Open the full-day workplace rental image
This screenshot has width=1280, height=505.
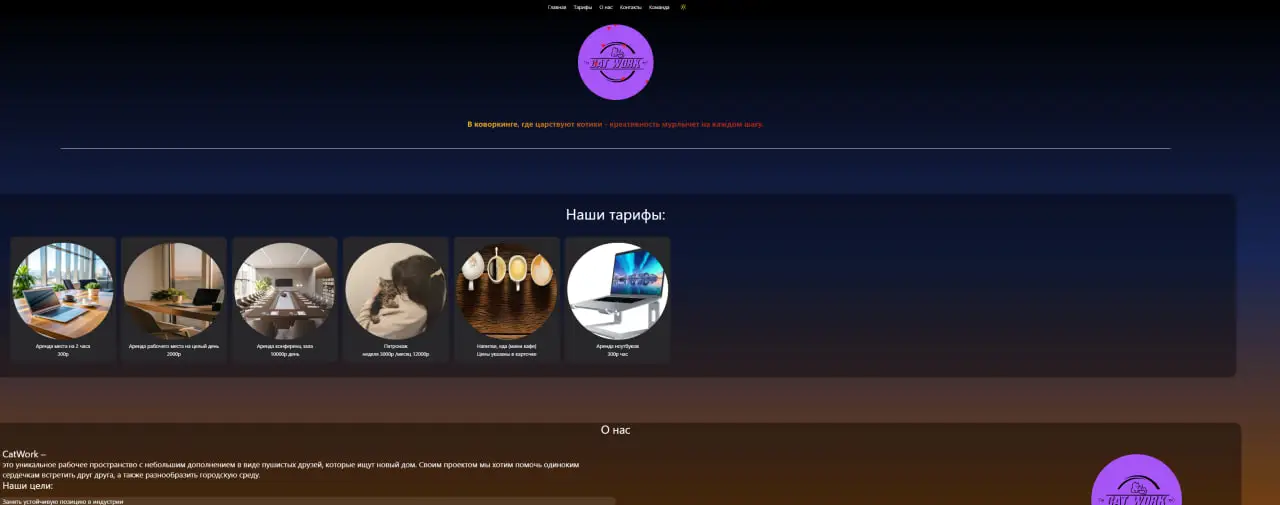174,290
